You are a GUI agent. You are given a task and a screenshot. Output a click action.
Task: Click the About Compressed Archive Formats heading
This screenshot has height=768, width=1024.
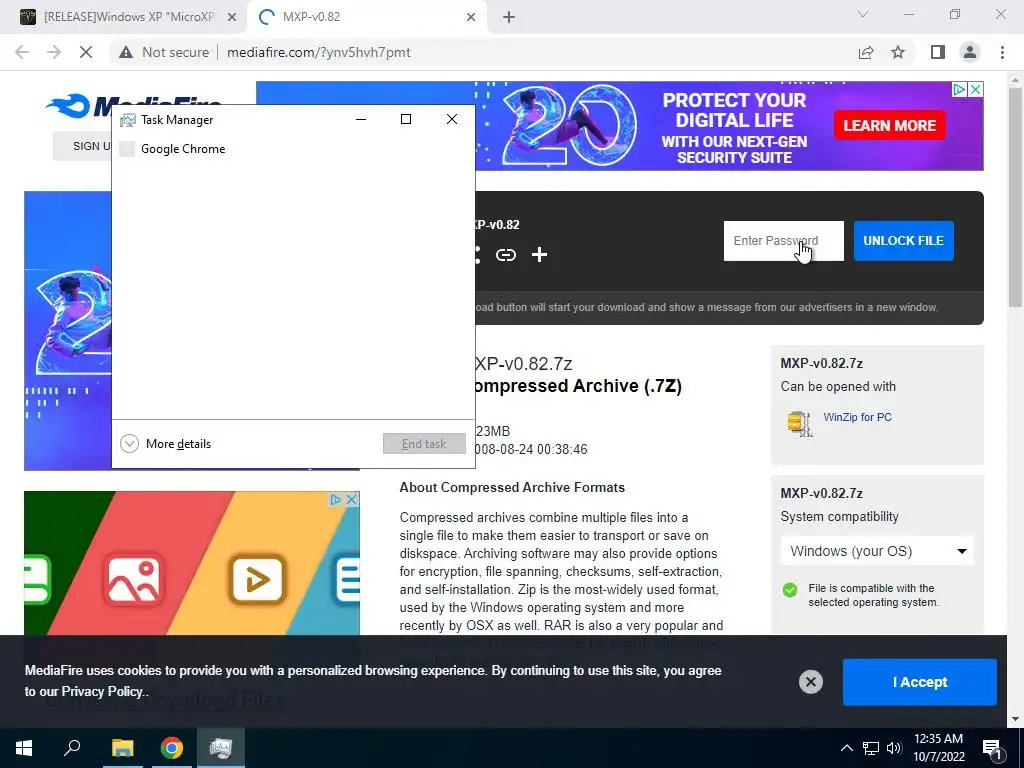coord(512,488)
